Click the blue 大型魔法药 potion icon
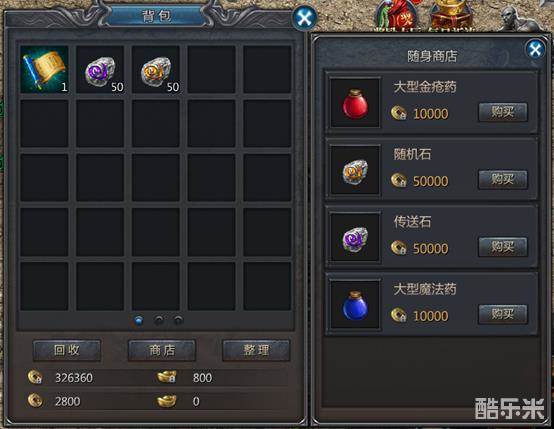Screen dimensions: 554x429 pos(355,305)
